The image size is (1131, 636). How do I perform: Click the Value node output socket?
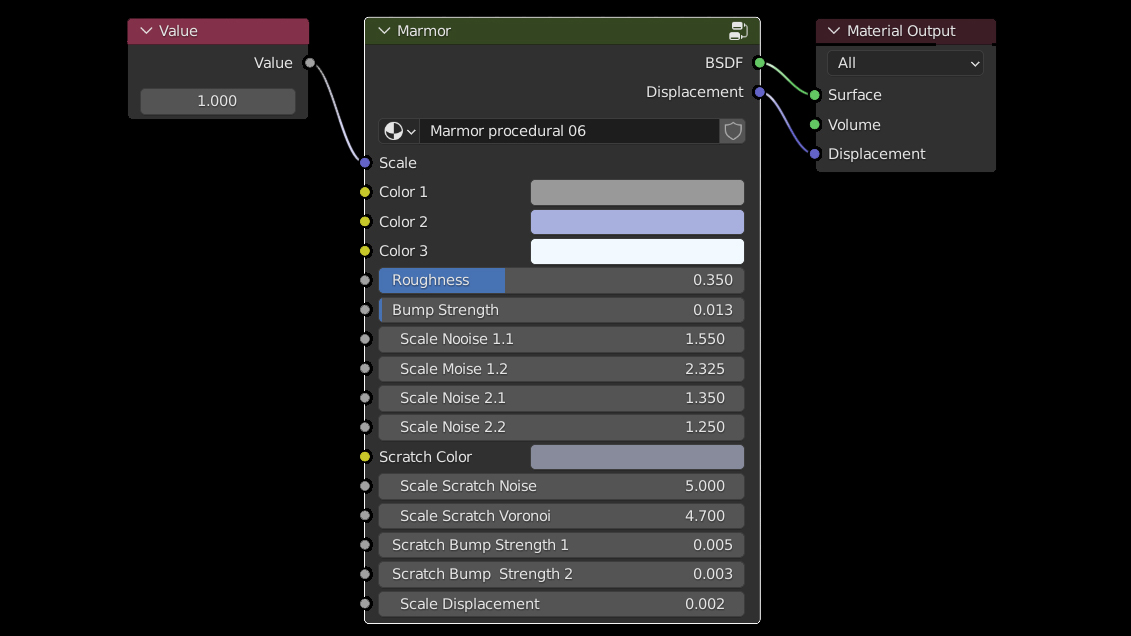click(310, 63)
